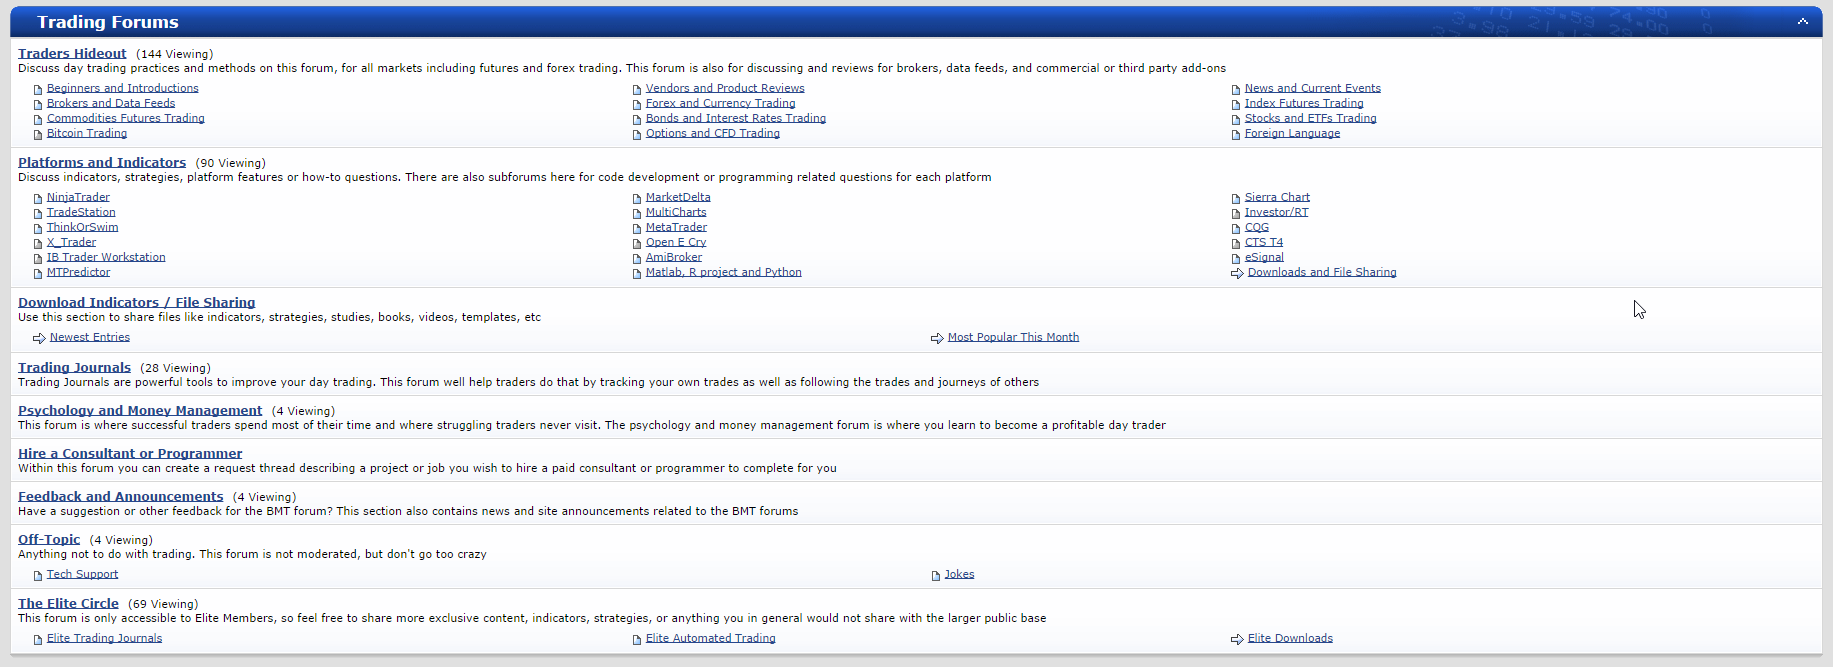1833x667 pixels.
Task: Open Forex and Currency Trading subforum
Action: (x=721, y=103)
